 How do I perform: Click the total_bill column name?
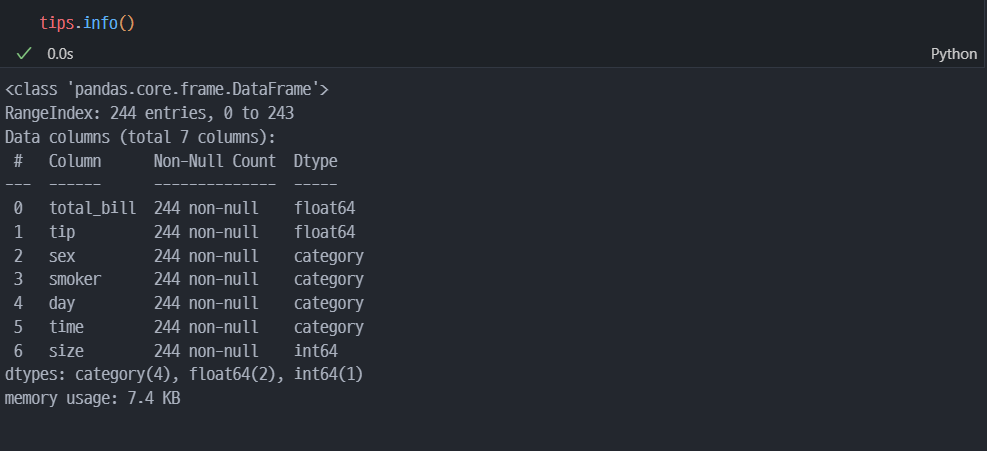pyautogui.click(x=92, y=209)
